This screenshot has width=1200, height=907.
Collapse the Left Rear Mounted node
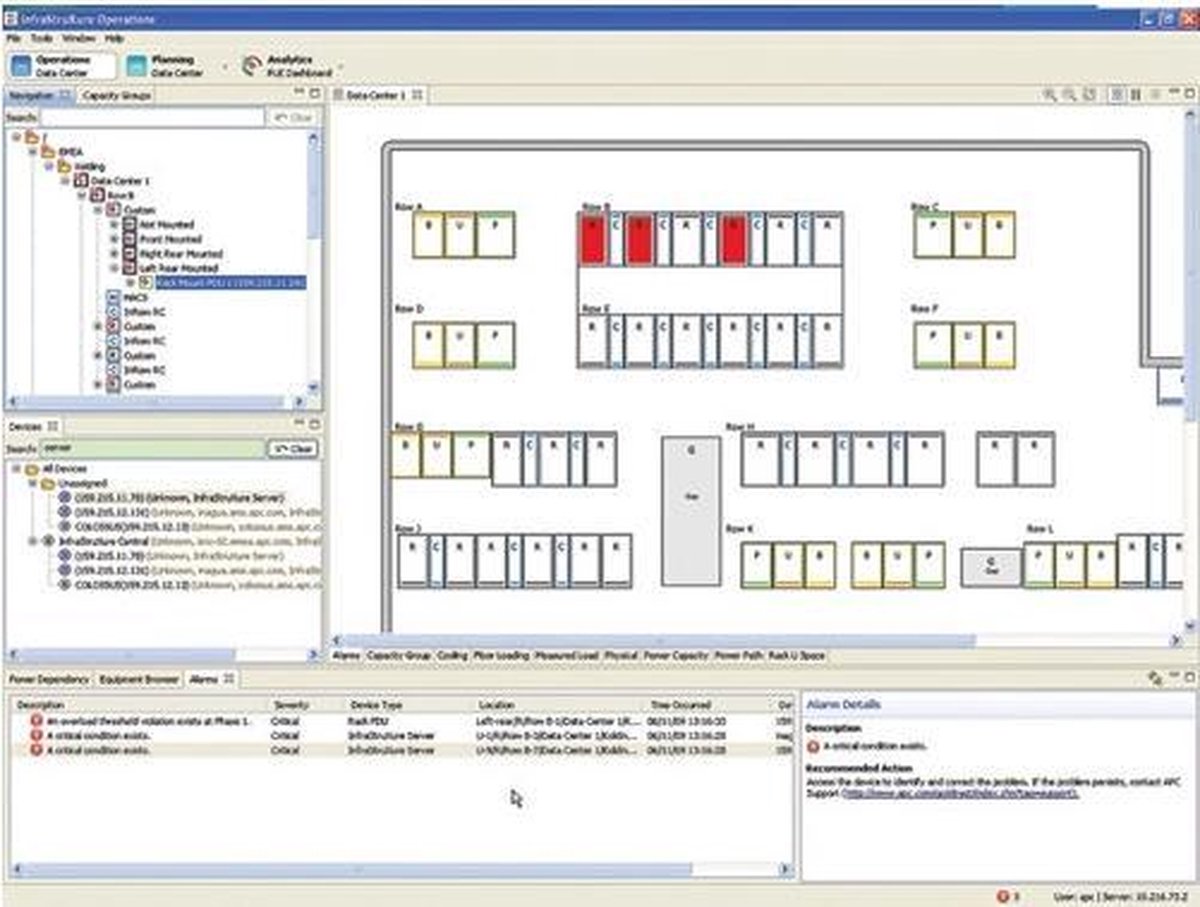(x=114, y=269)
